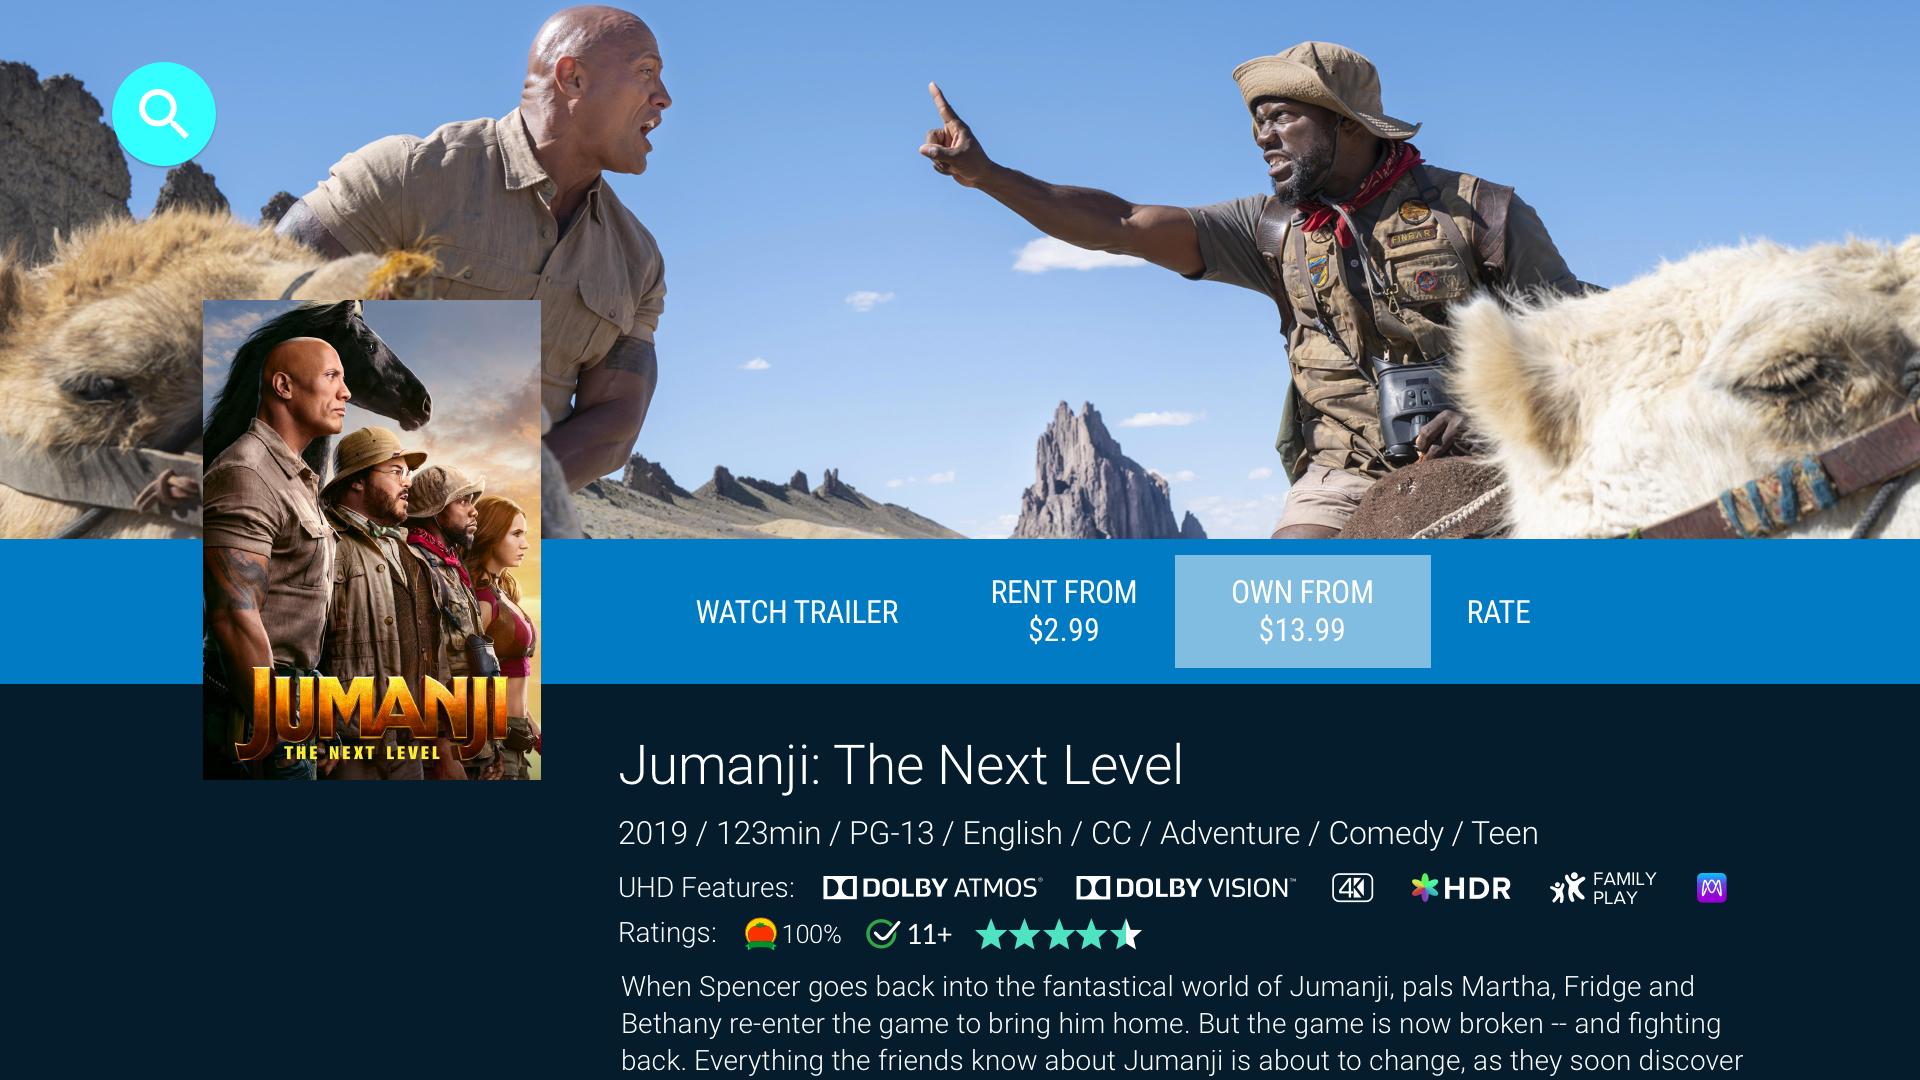Click the Family Play icon
The height and width of the screenshot is (1080, 1920).
click(x=1602, y=888)
